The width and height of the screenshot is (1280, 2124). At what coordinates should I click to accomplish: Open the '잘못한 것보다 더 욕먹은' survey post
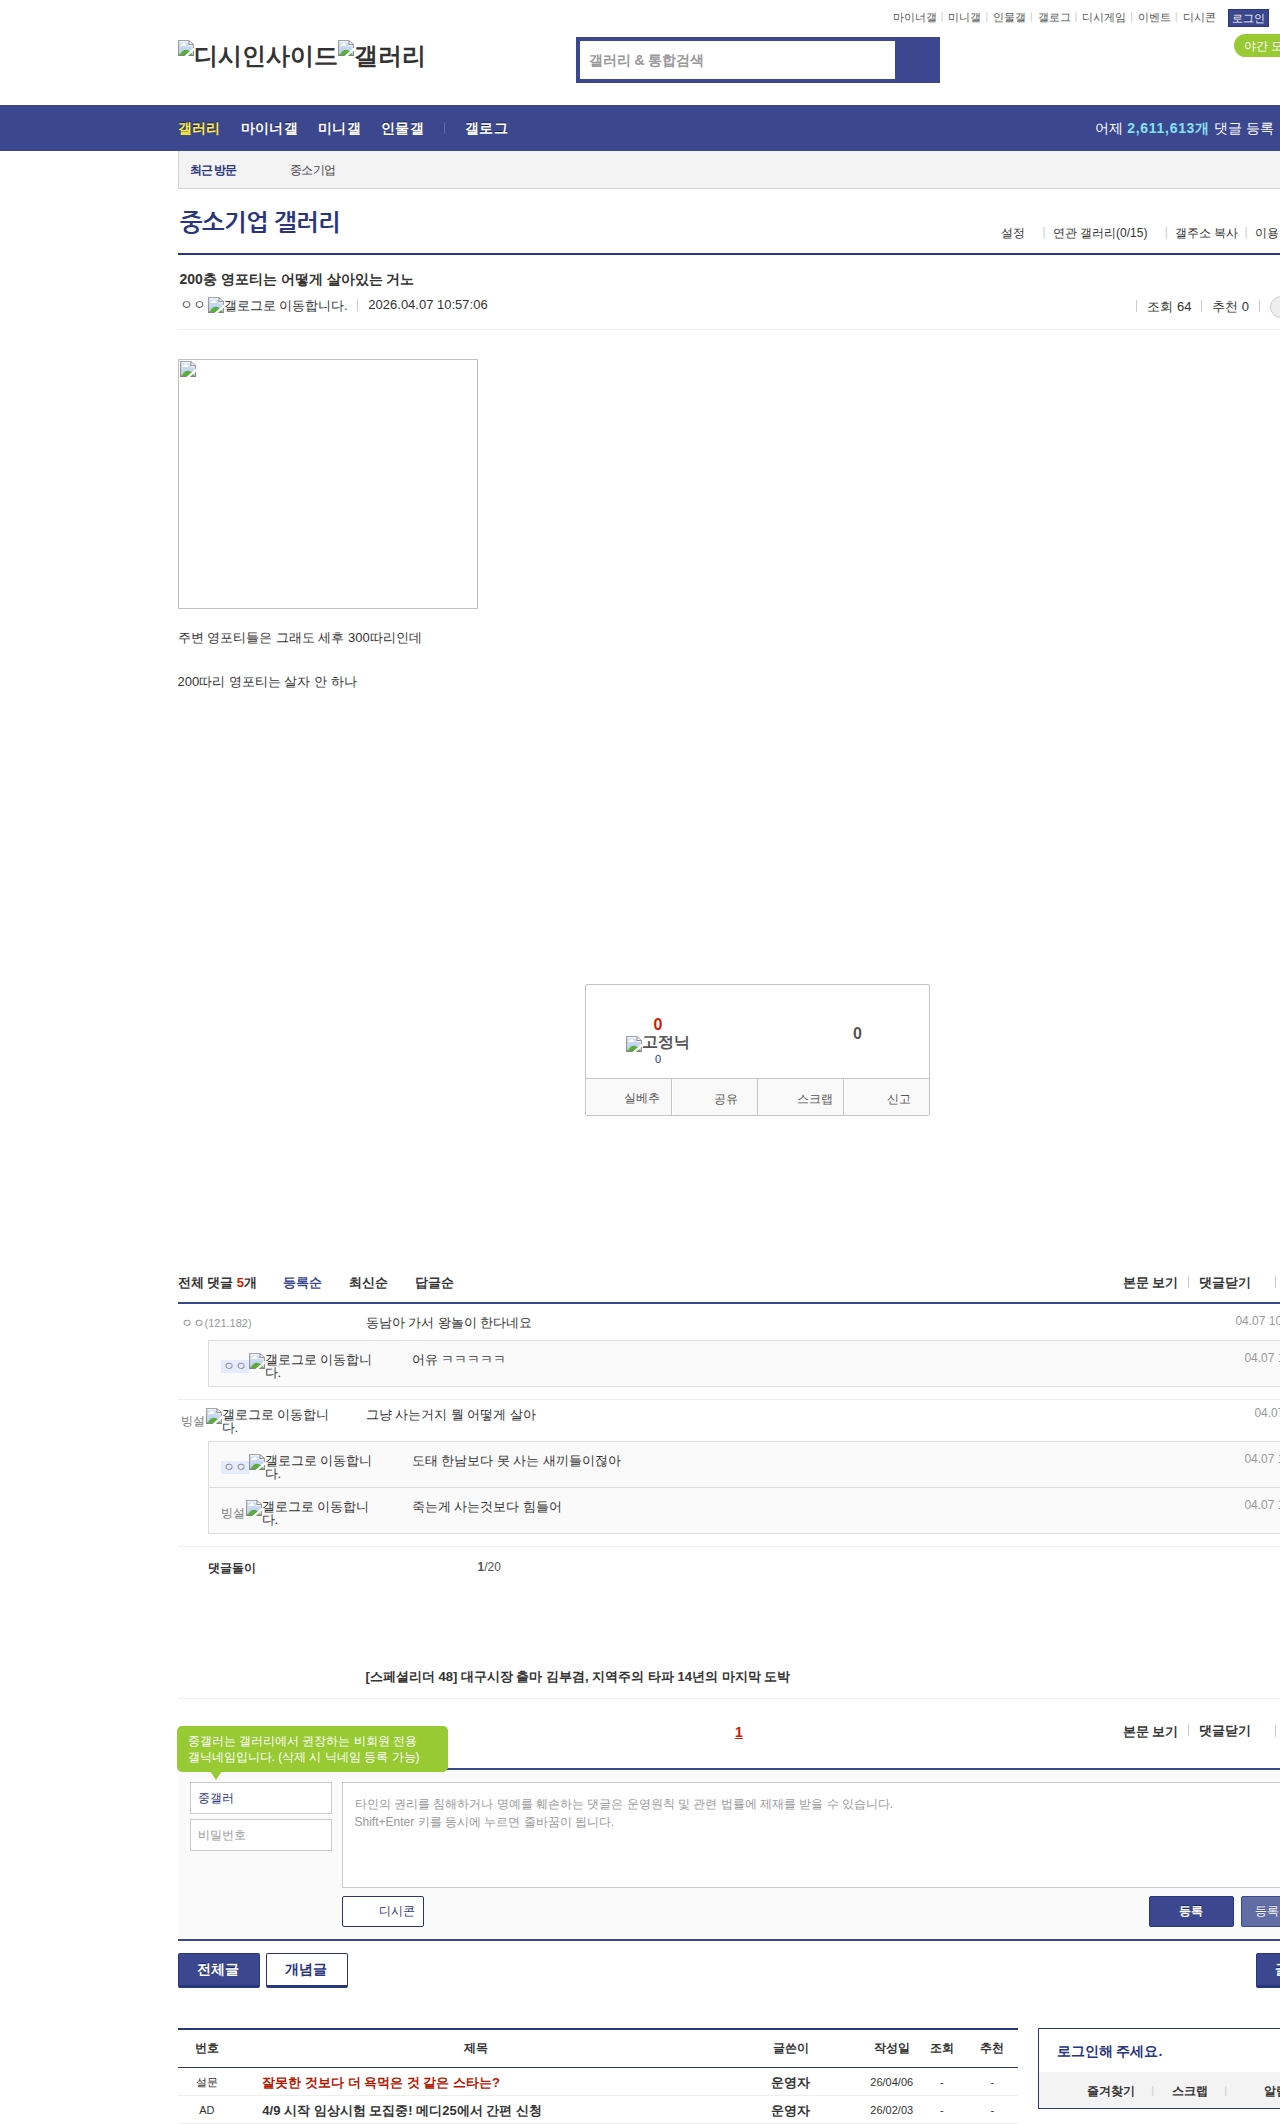pyautogui.click(x=381, y=2082)
